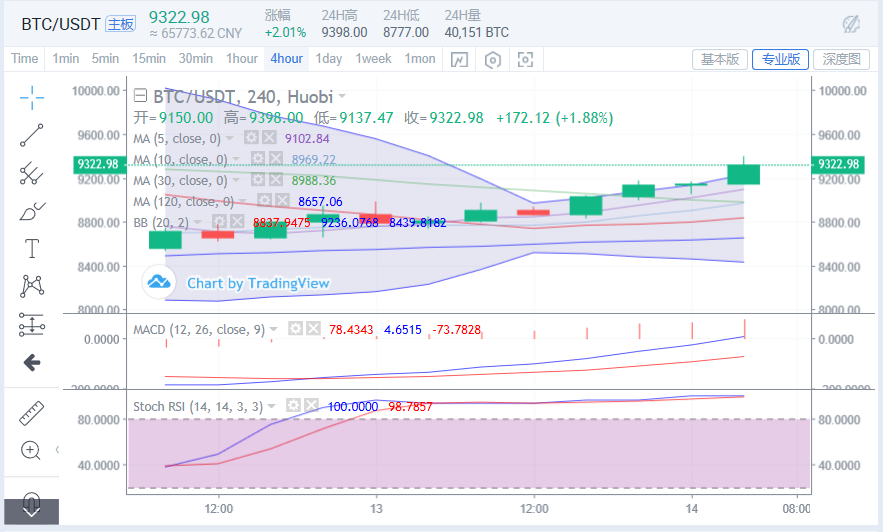
Task: Open settings for MA 10 indicator
Action: tap(258, 159)
